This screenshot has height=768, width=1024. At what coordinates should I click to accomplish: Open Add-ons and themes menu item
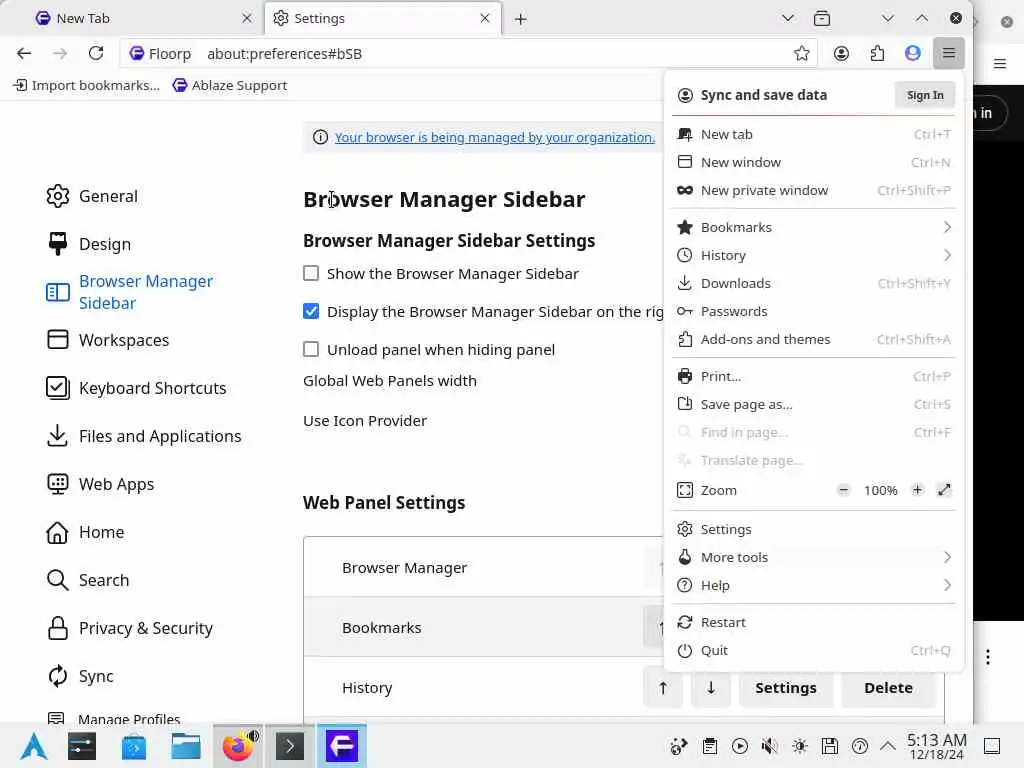[x=814, y=340]
